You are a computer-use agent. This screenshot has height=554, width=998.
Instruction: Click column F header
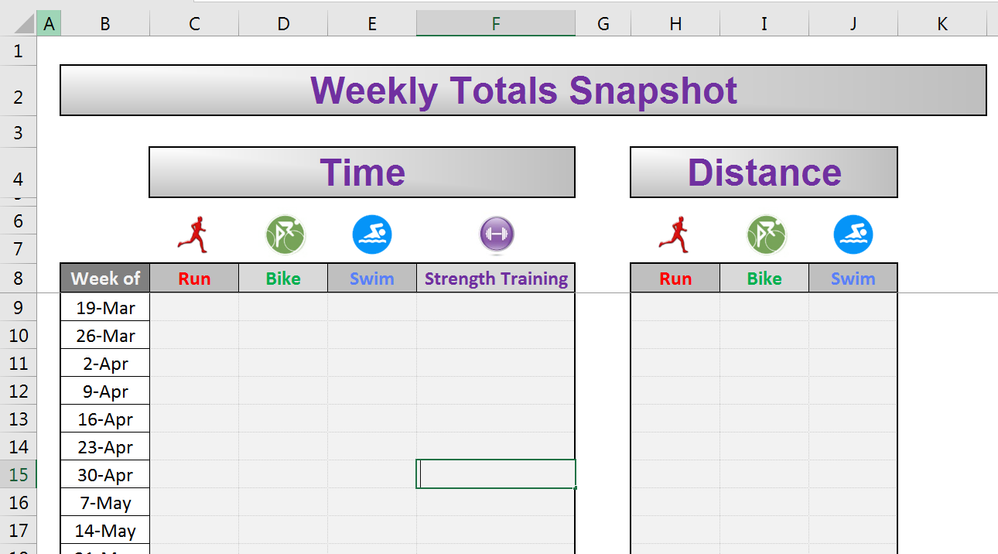click(x=496, y=24)
